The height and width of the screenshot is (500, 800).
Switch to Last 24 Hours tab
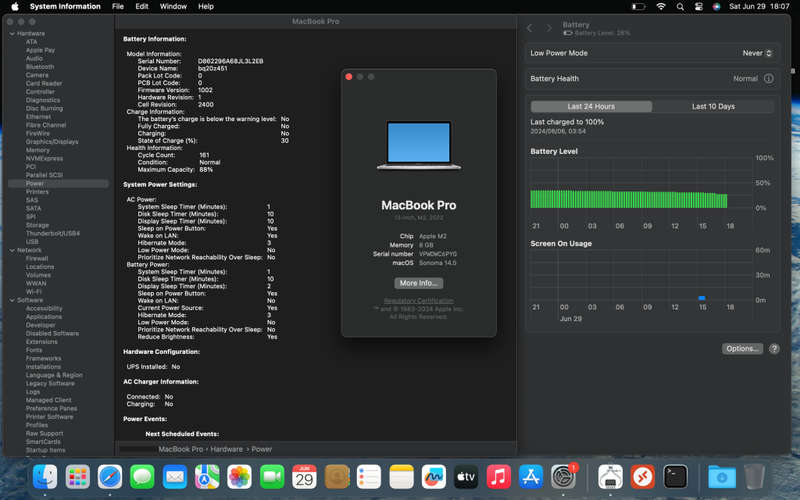pos(591,106)
